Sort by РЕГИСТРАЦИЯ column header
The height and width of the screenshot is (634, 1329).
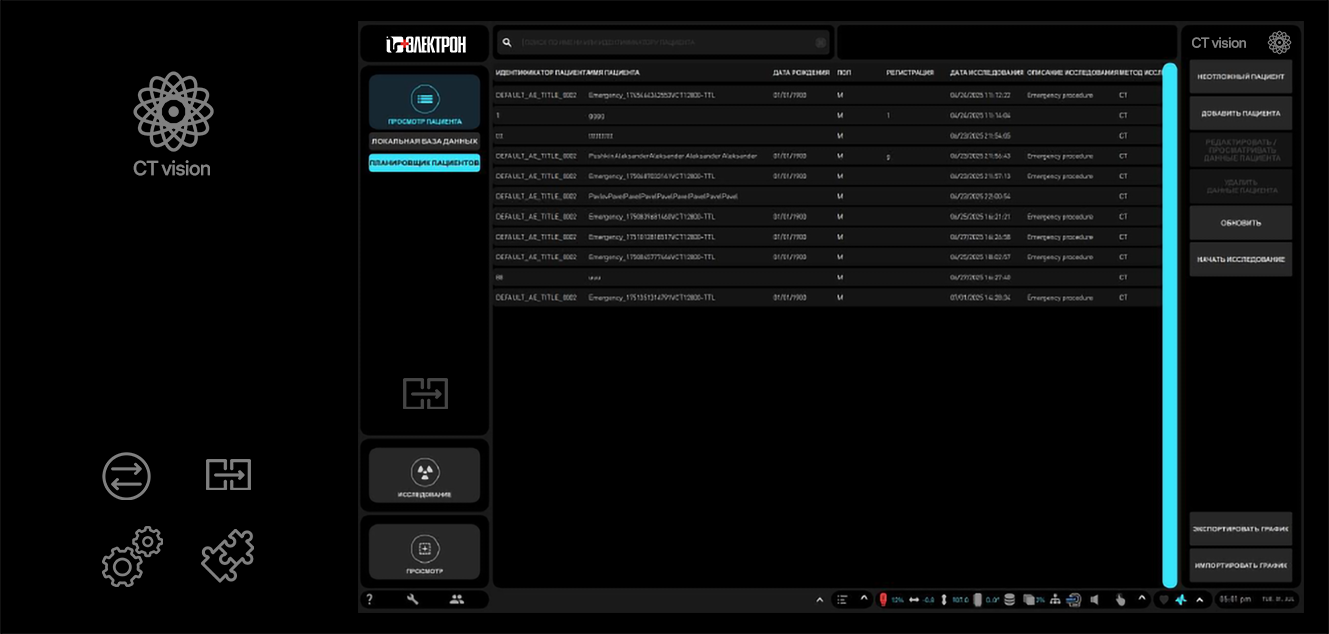click(x=910, y=72)
